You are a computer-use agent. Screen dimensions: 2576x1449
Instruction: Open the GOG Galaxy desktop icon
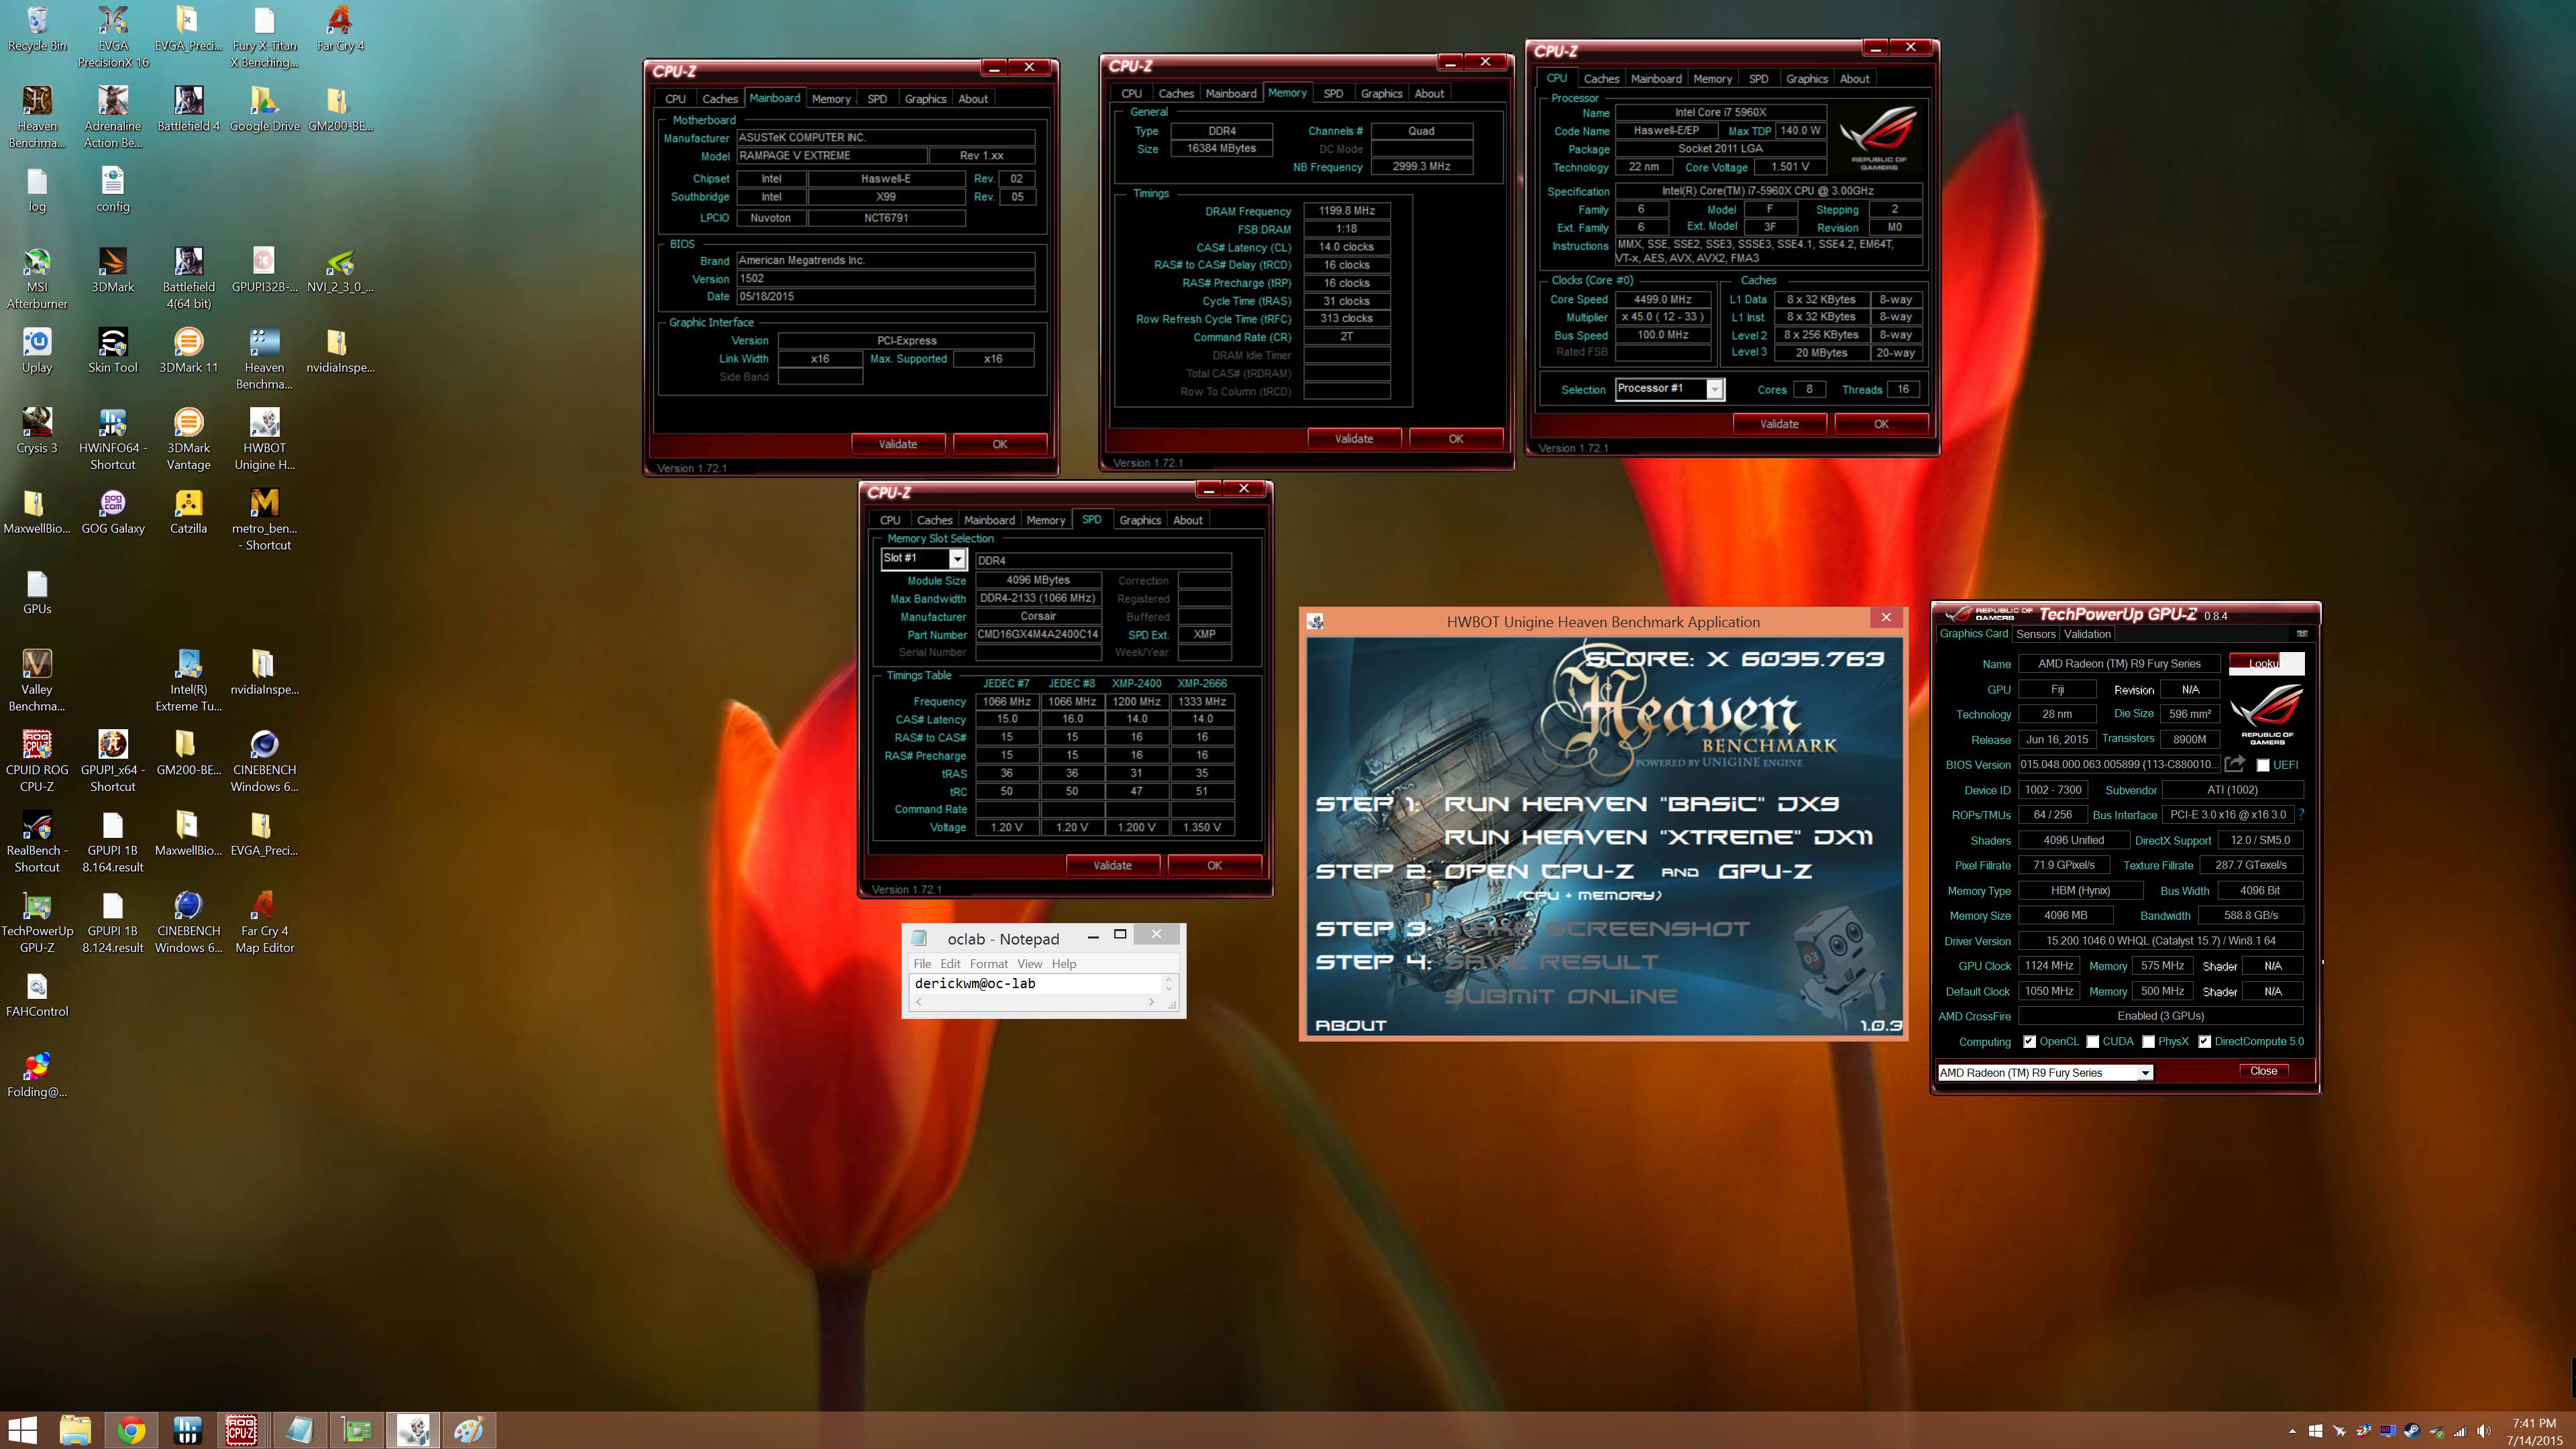click(113, 512)
